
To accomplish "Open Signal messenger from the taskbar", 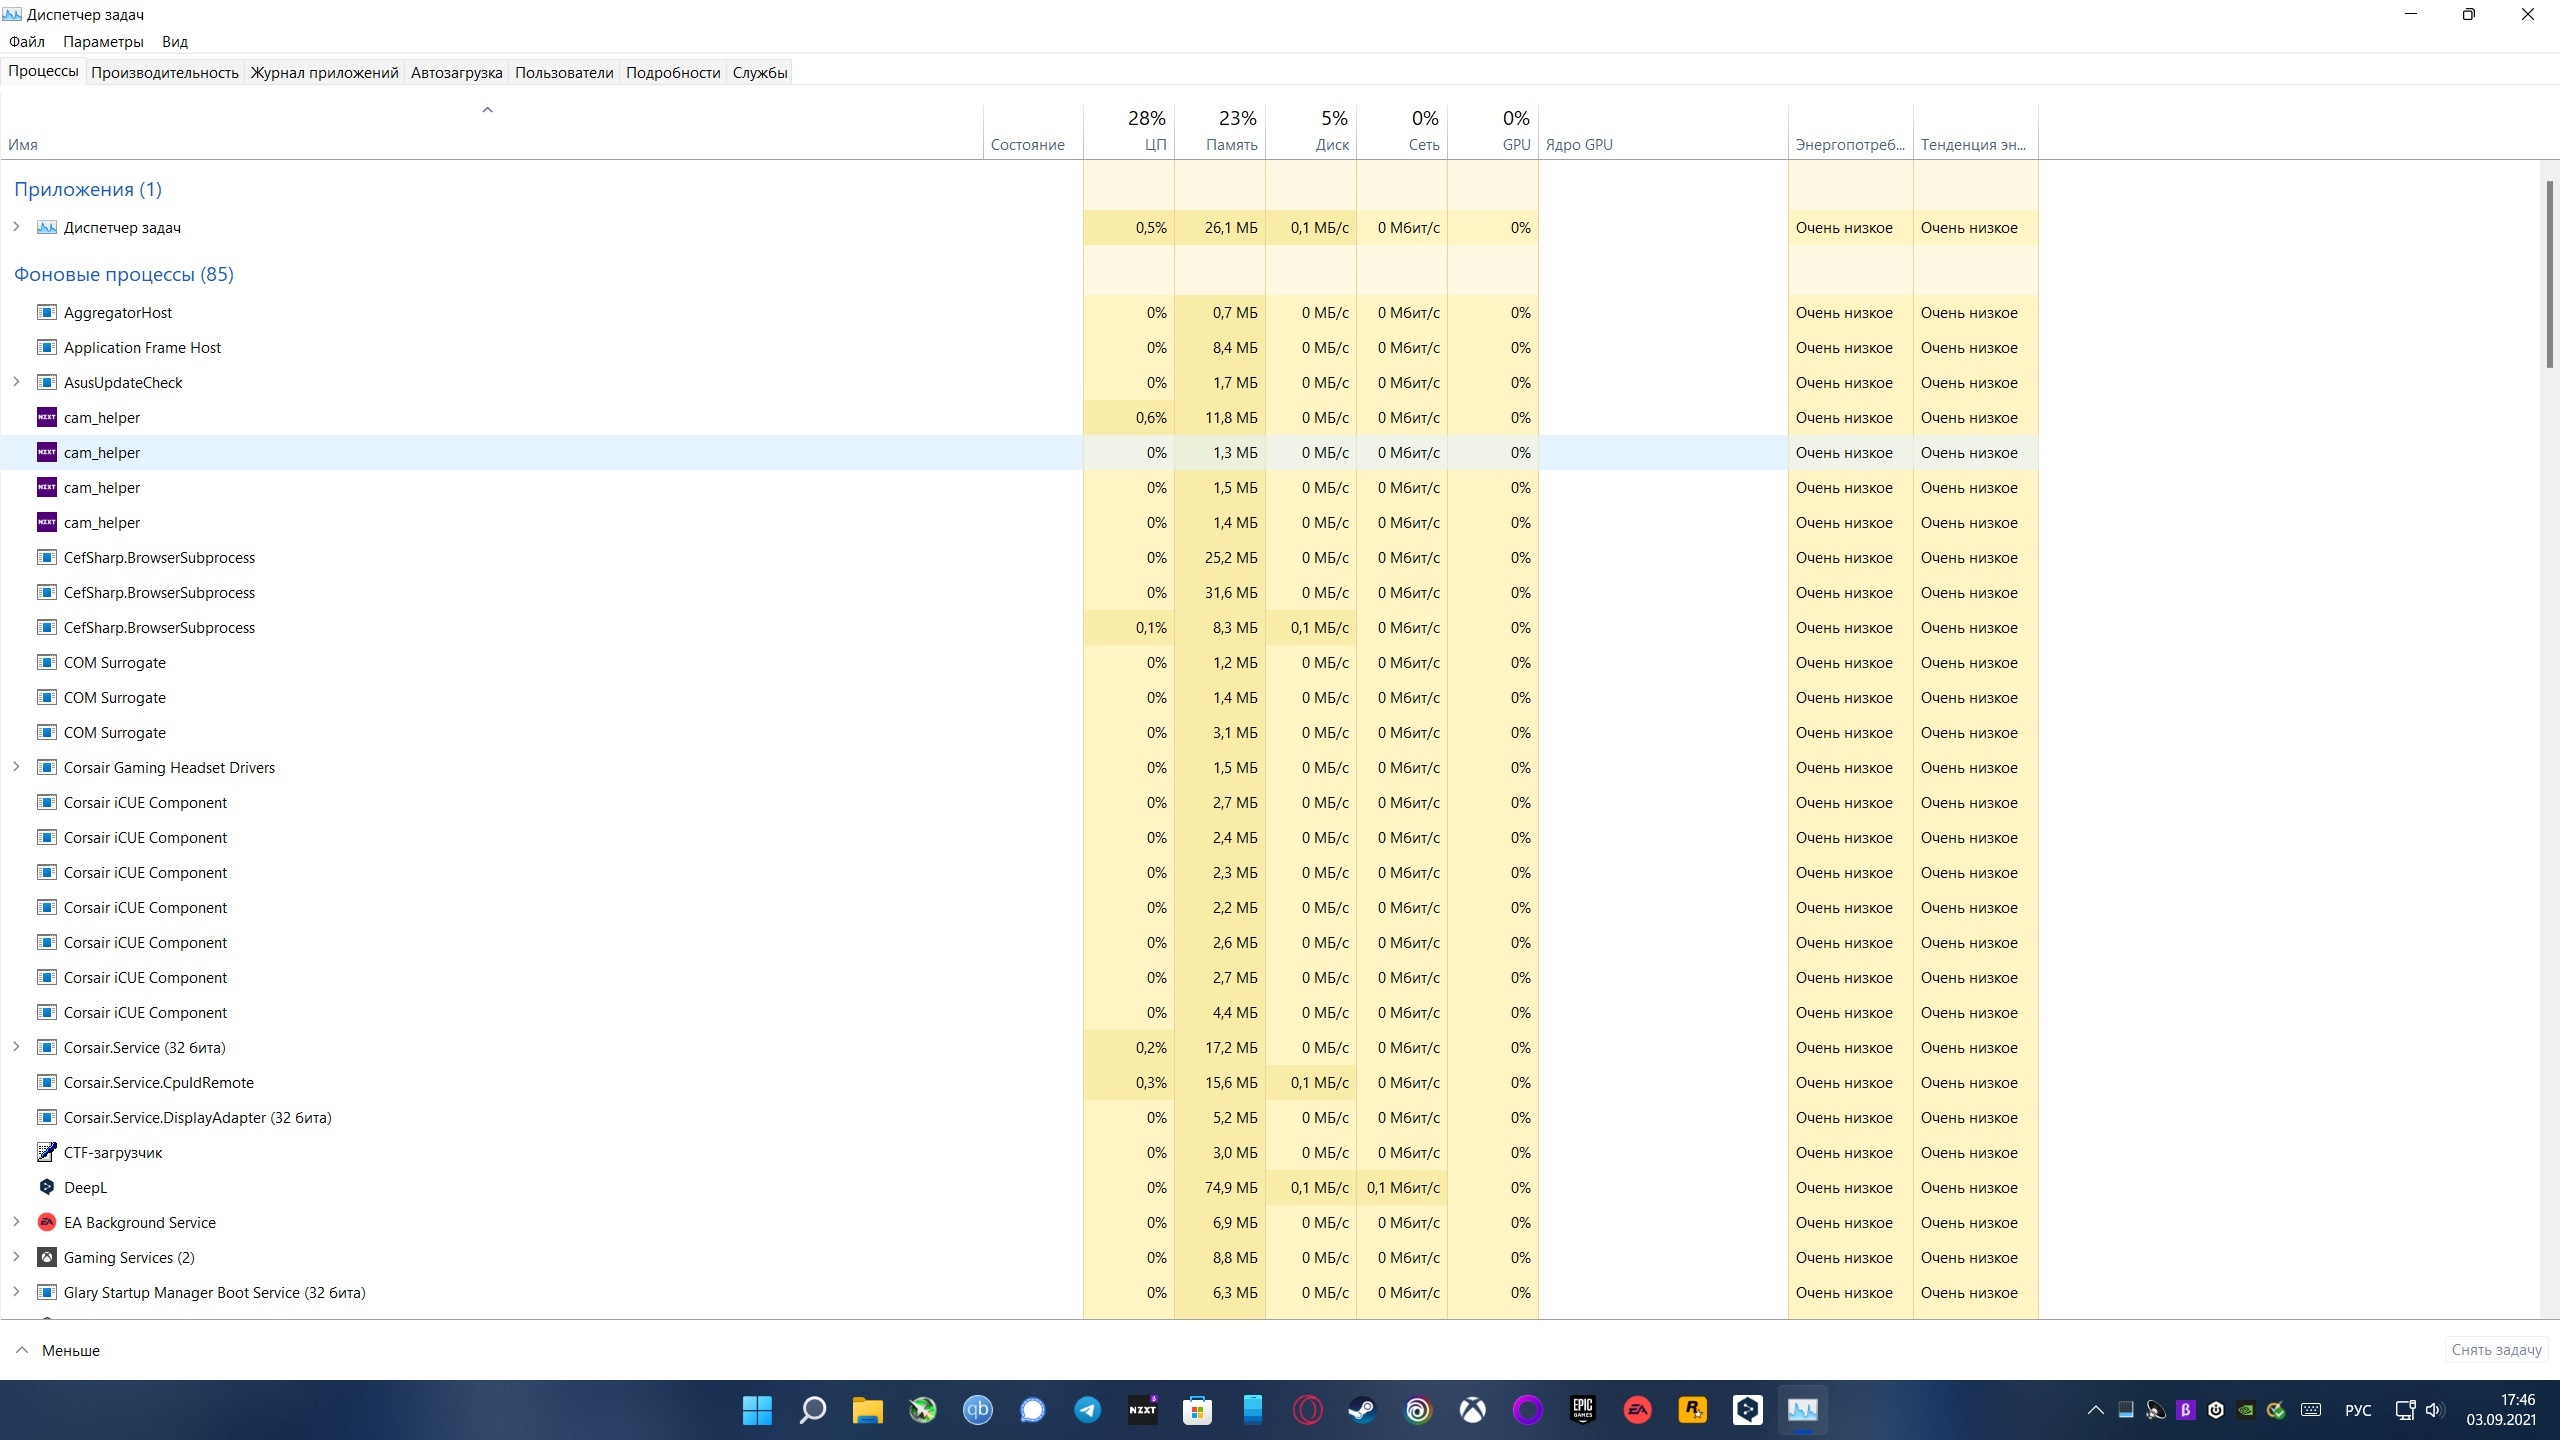I will [1032, 1410].
